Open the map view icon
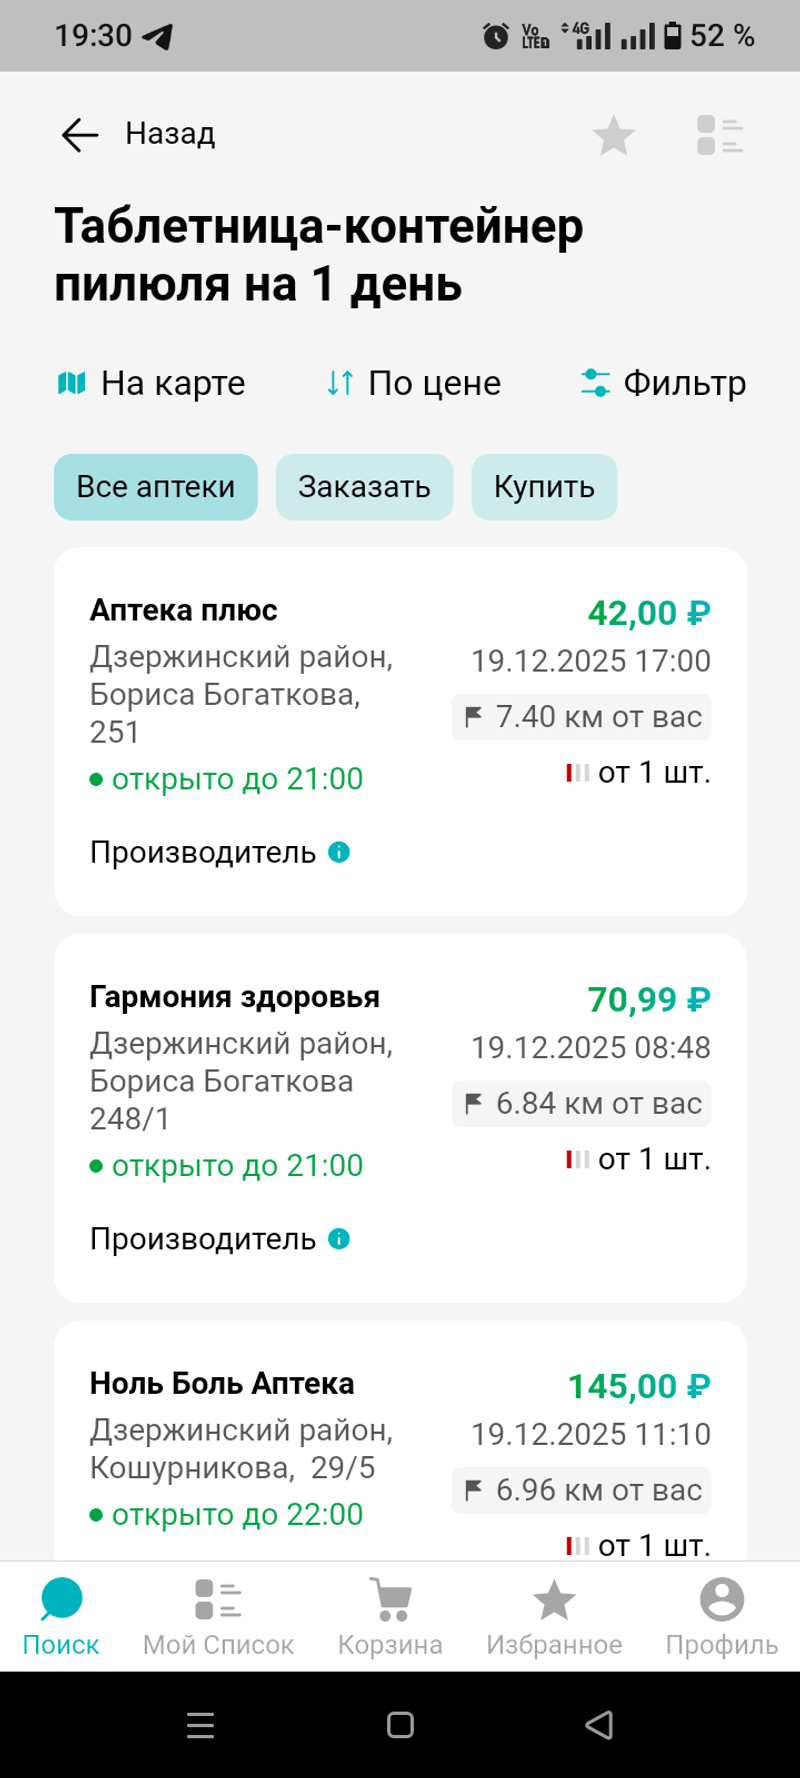800x1778 pixels. (72, 383)
